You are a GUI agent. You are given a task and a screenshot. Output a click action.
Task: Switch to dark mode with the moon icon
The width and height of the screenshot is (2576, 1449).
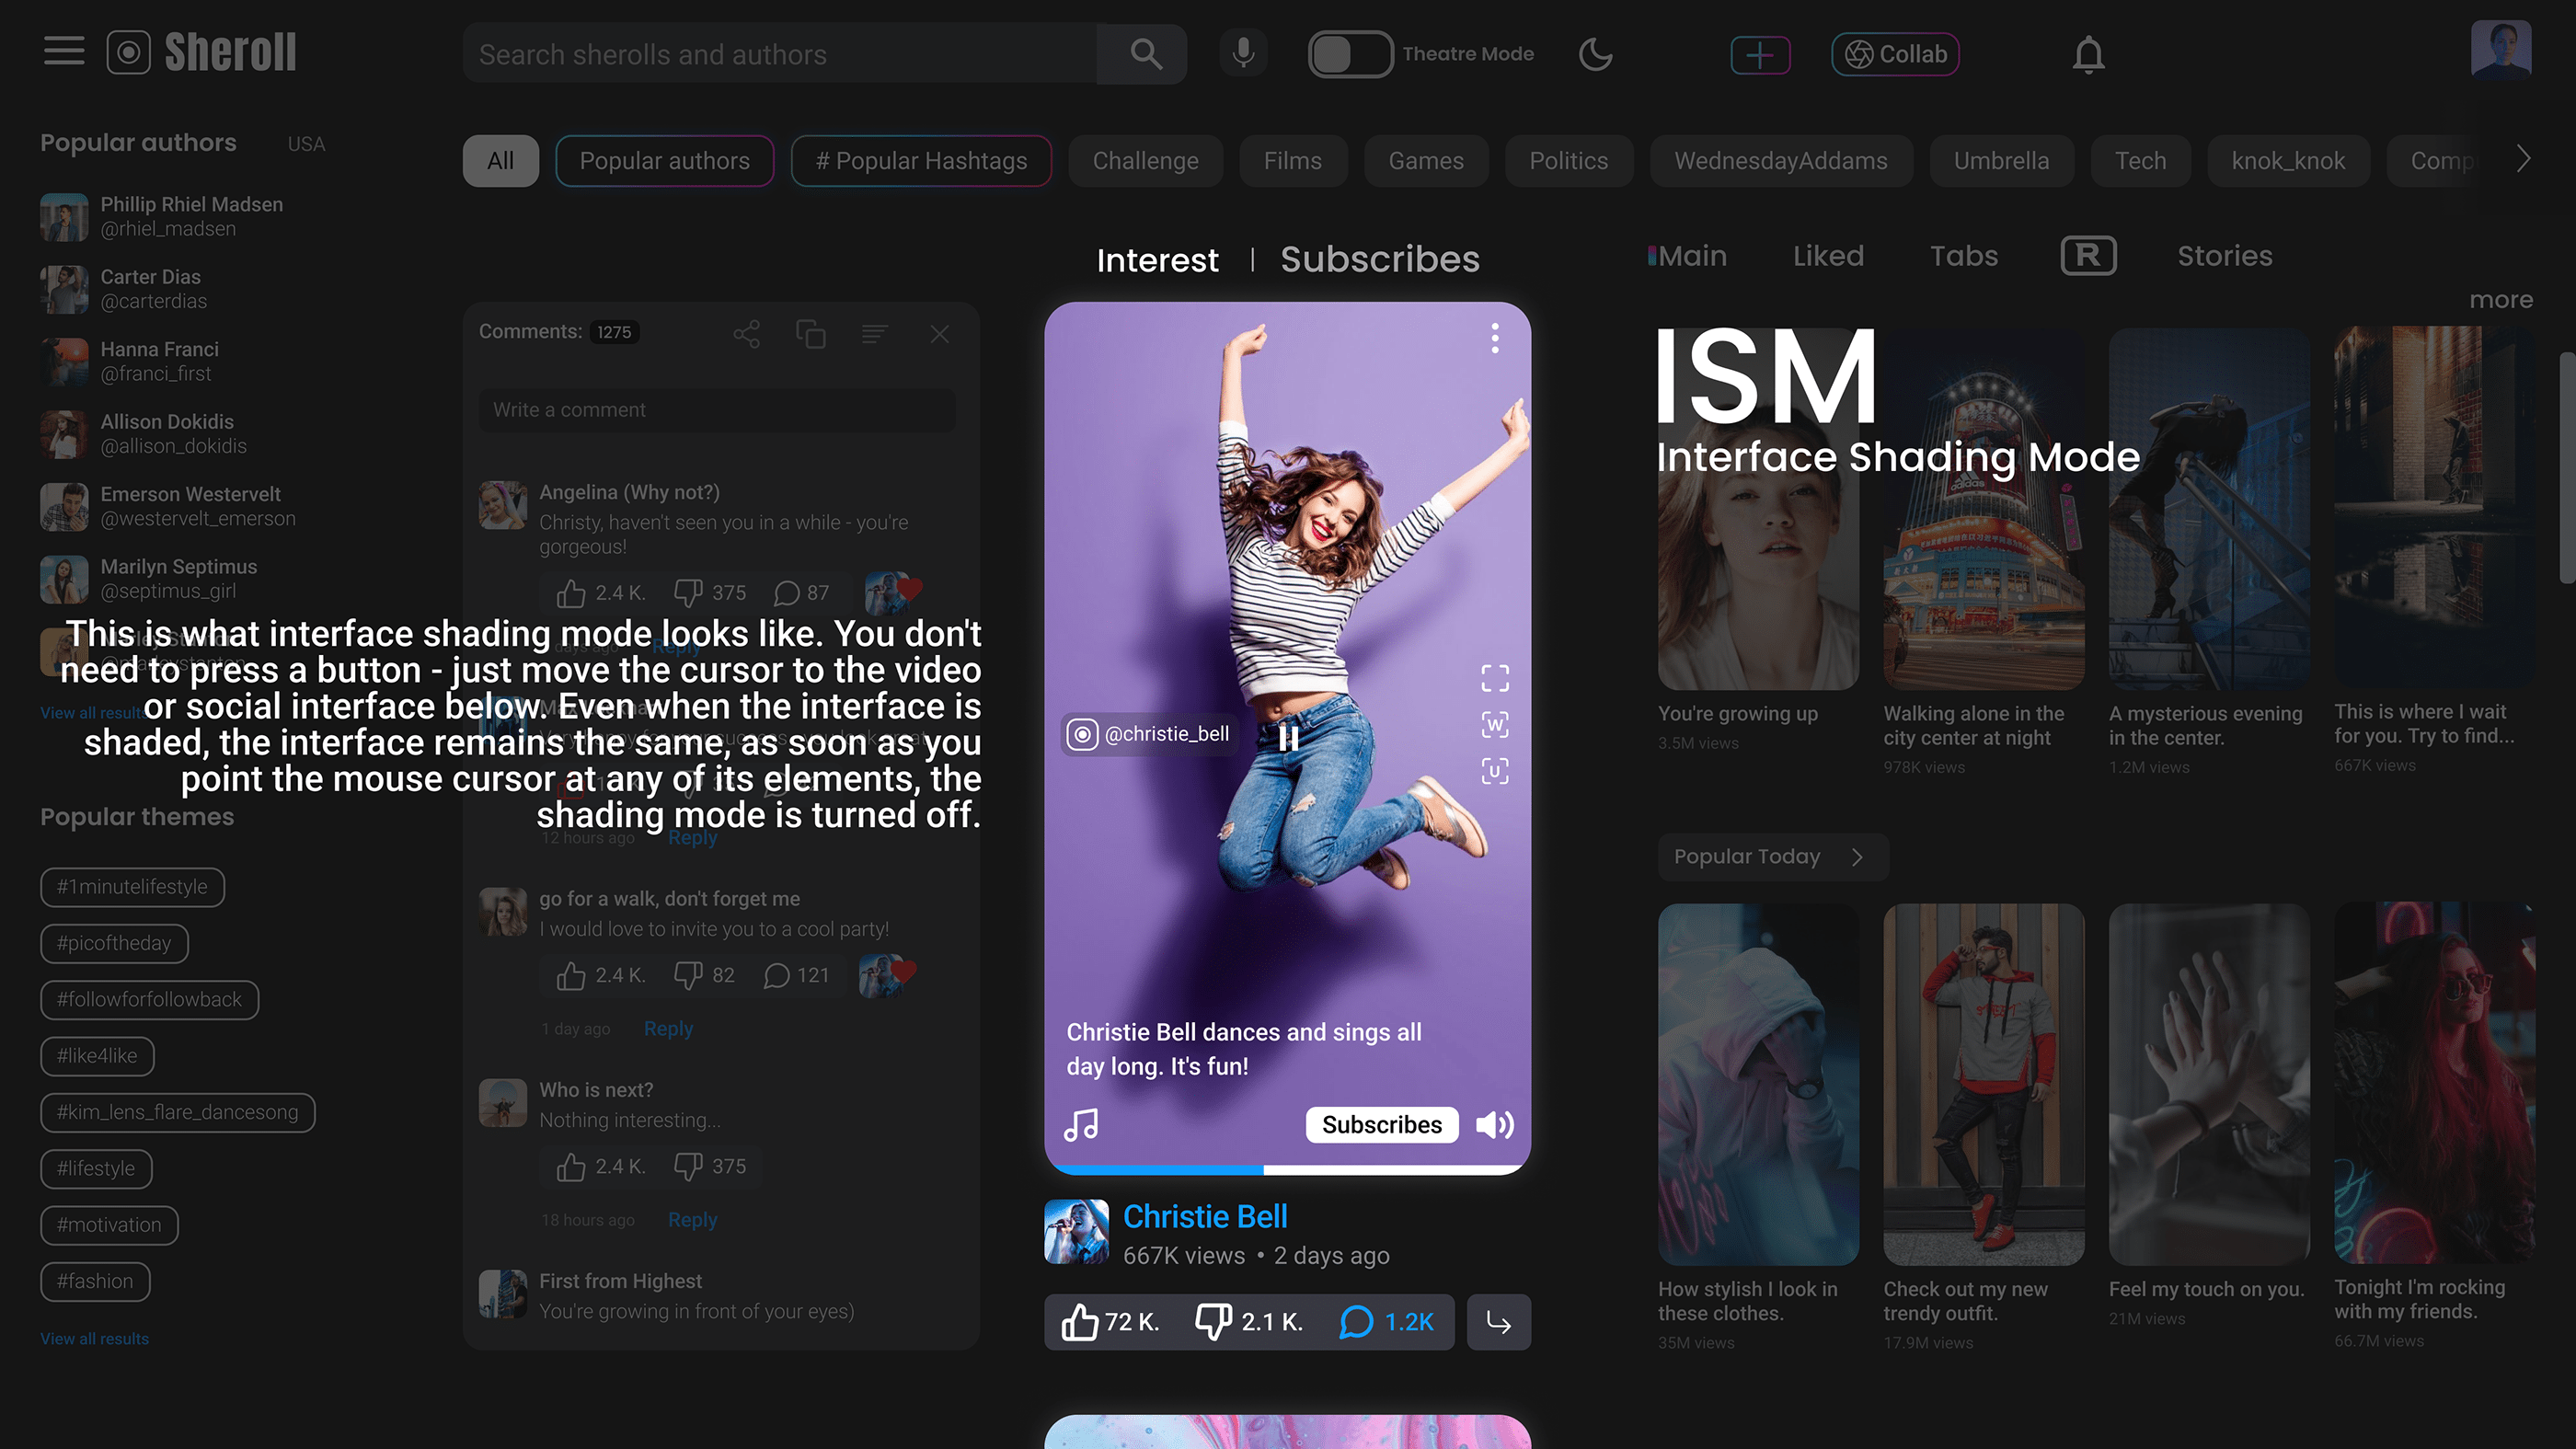(1595, 55)
